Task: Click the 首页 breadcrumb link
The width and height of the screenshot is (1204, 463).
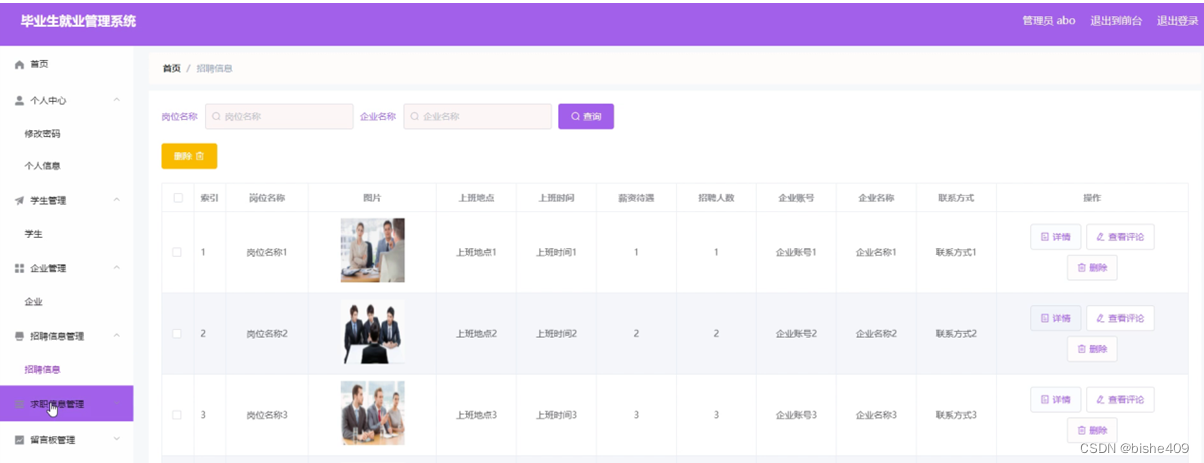Action: click(172, 68)
